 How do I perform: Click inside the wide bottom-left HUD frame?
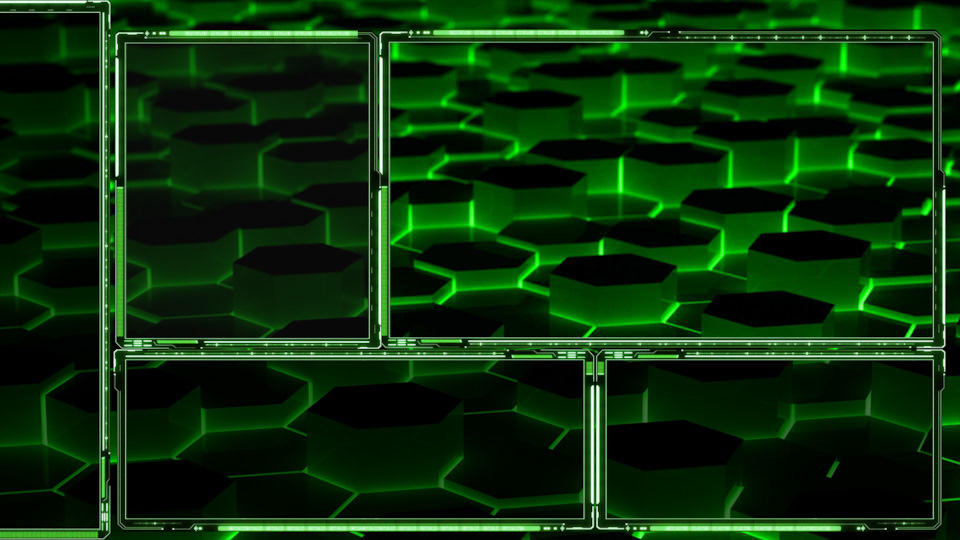coord(354,438)
